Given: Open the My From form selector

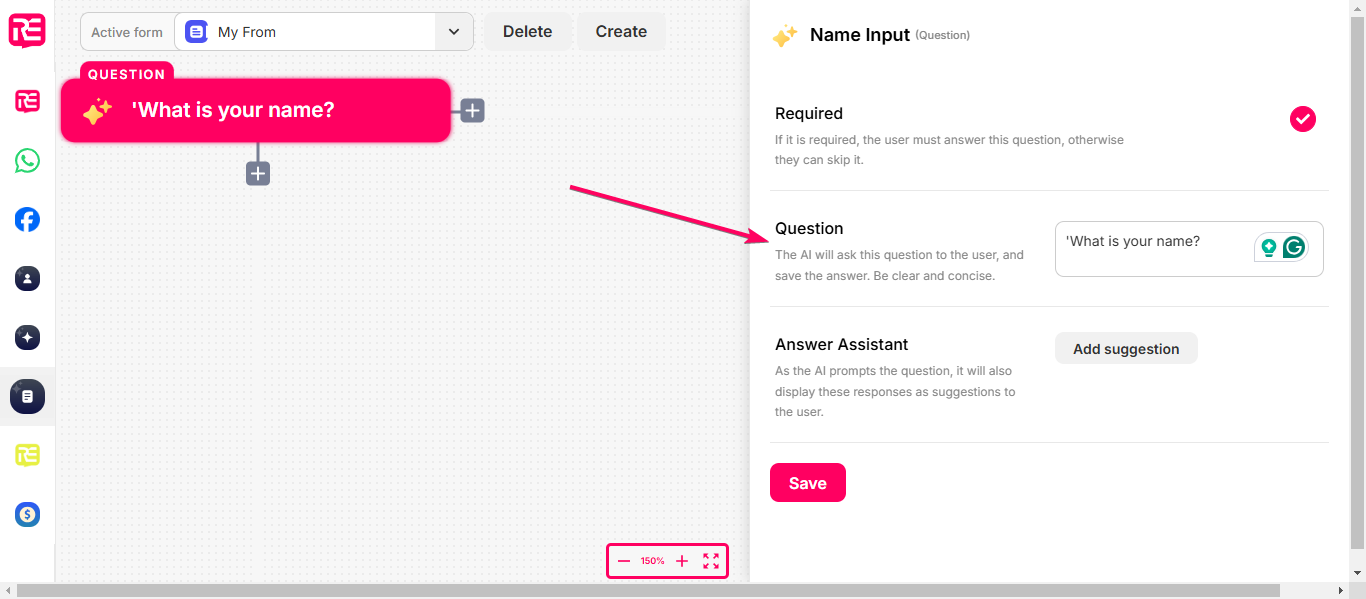Looking at the screenshot, I should 324,32.
